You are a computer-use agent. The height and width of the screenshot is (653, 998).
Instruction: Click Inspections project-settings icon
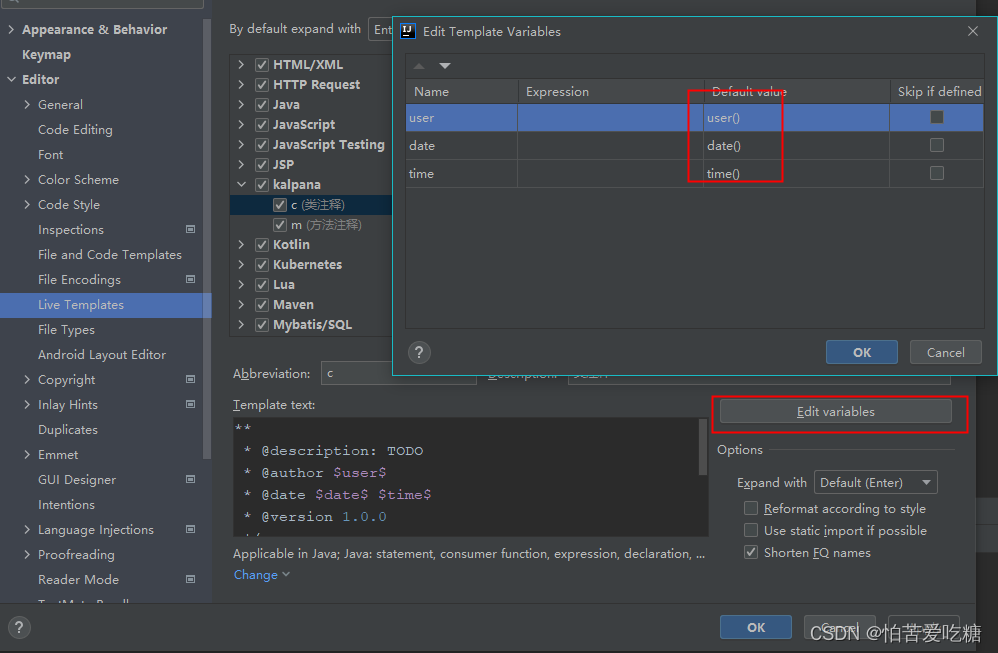(190, 229)
